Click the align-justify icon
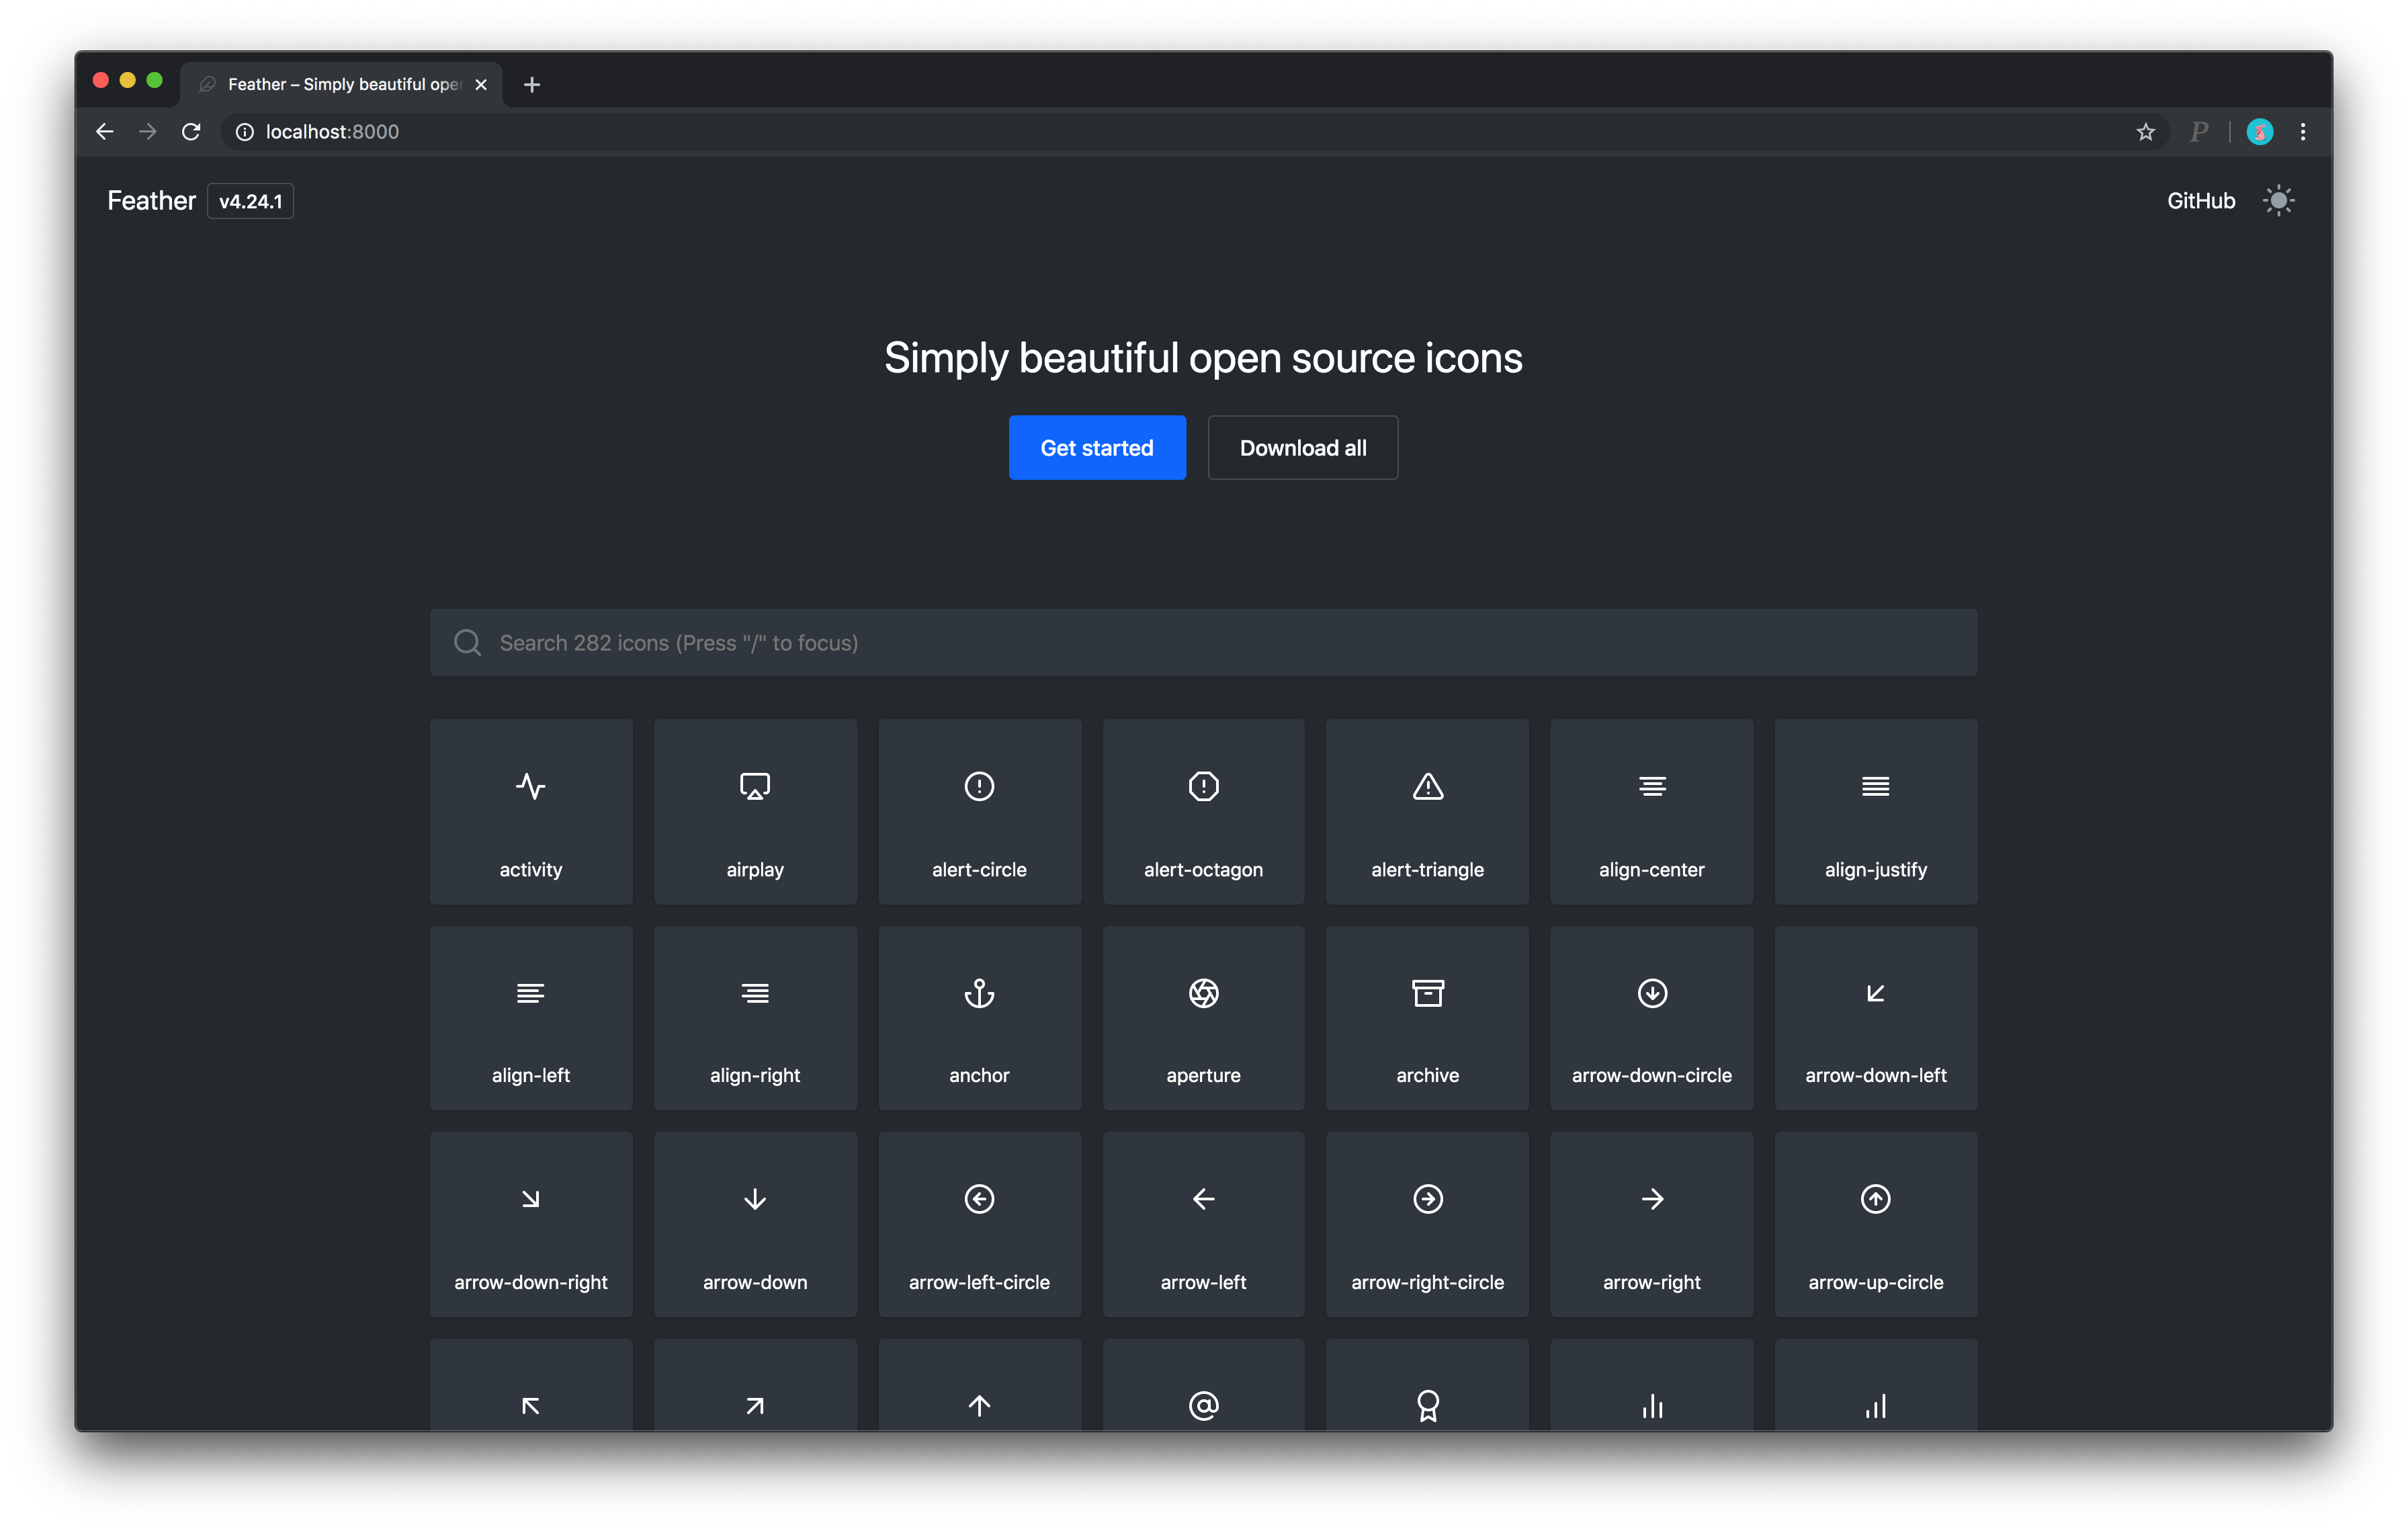Image resolution: width=2408 pixels, height=1531 pixels. (1875, 811)
